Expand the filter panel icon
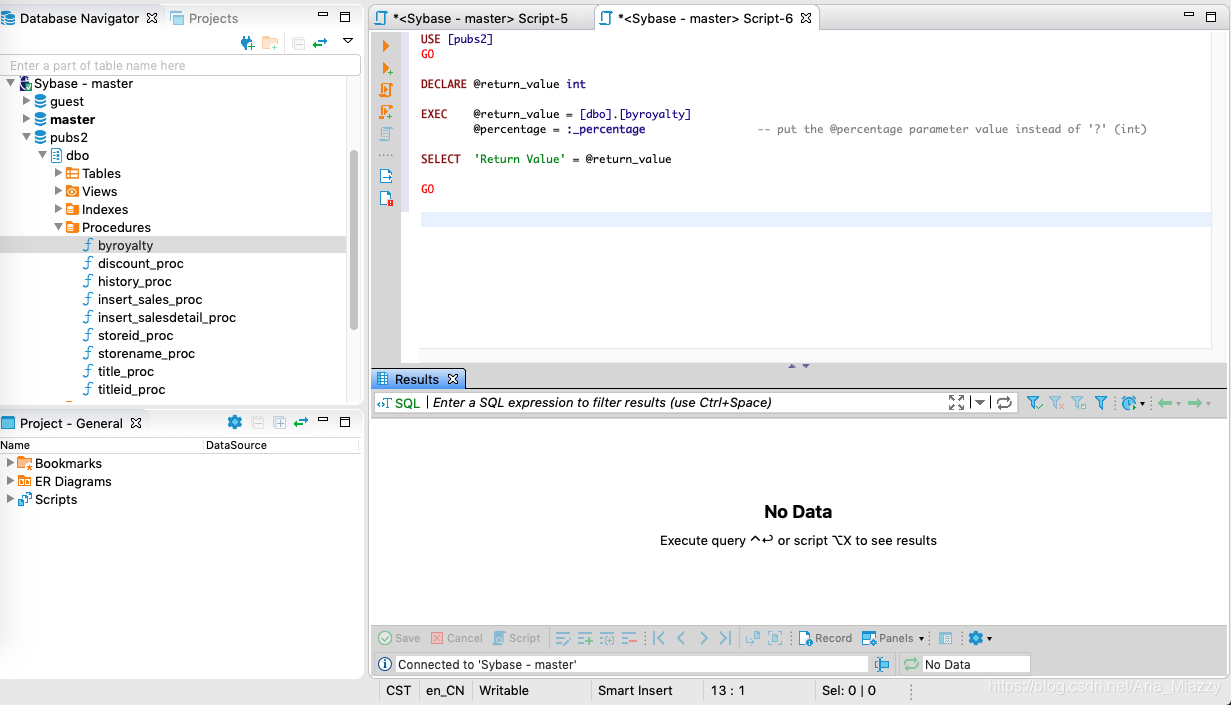This screenshot has width=1231, height=705. pos(957,402)
